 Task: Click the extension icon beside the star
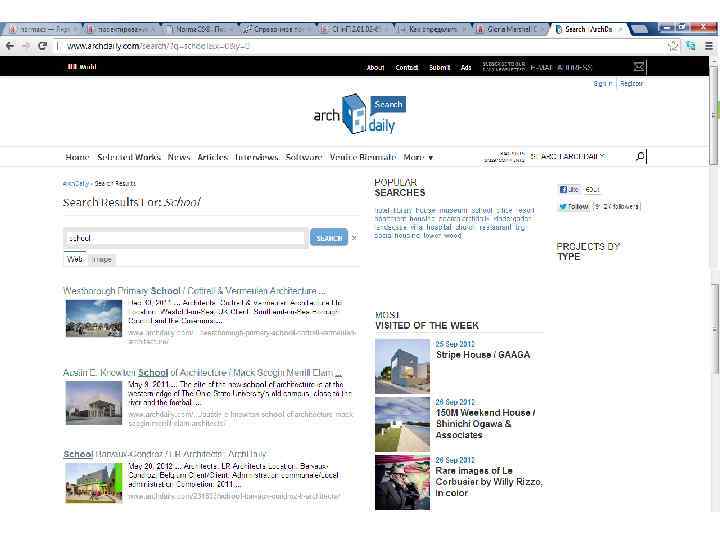tap(691, 46)
